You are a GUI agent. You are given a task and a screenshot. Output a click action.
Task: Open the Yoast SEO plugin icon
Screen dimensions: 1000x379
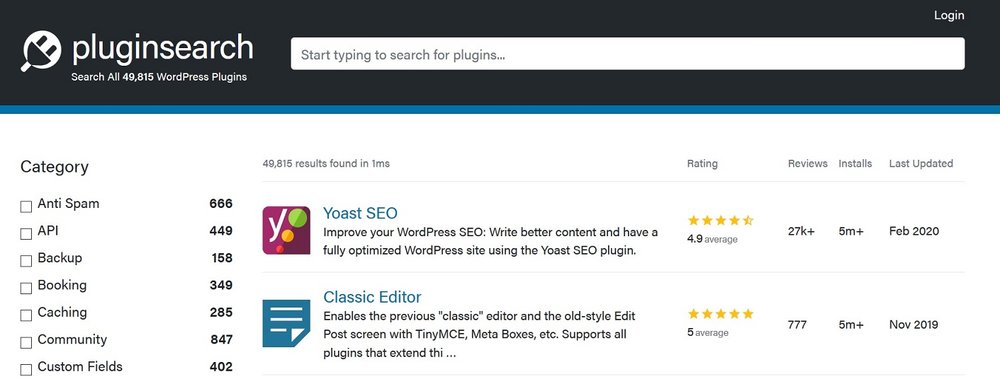[x=286, y=230]
